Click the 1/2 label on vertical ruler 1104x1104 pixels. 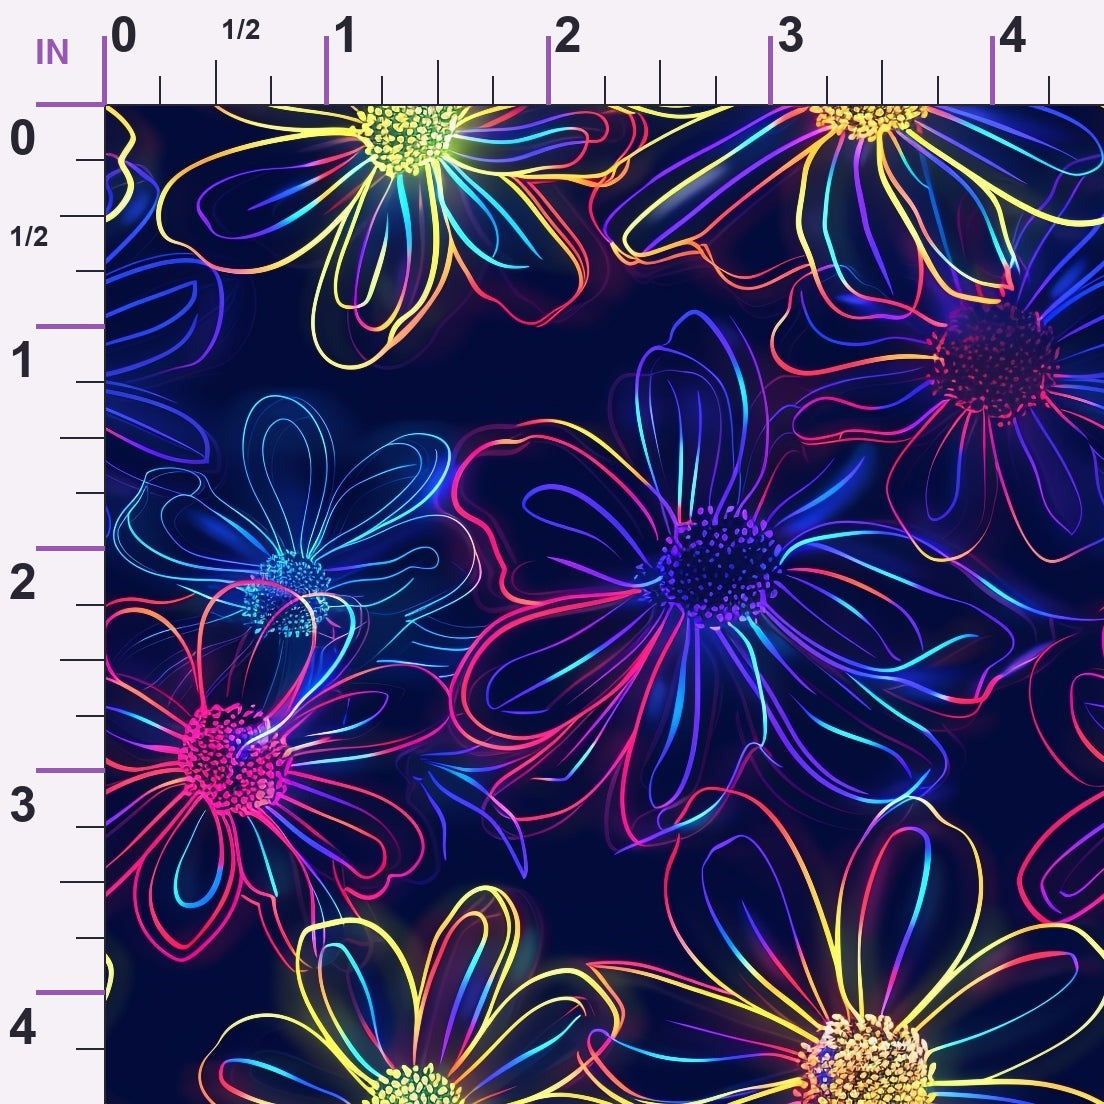tap(29, 237)
